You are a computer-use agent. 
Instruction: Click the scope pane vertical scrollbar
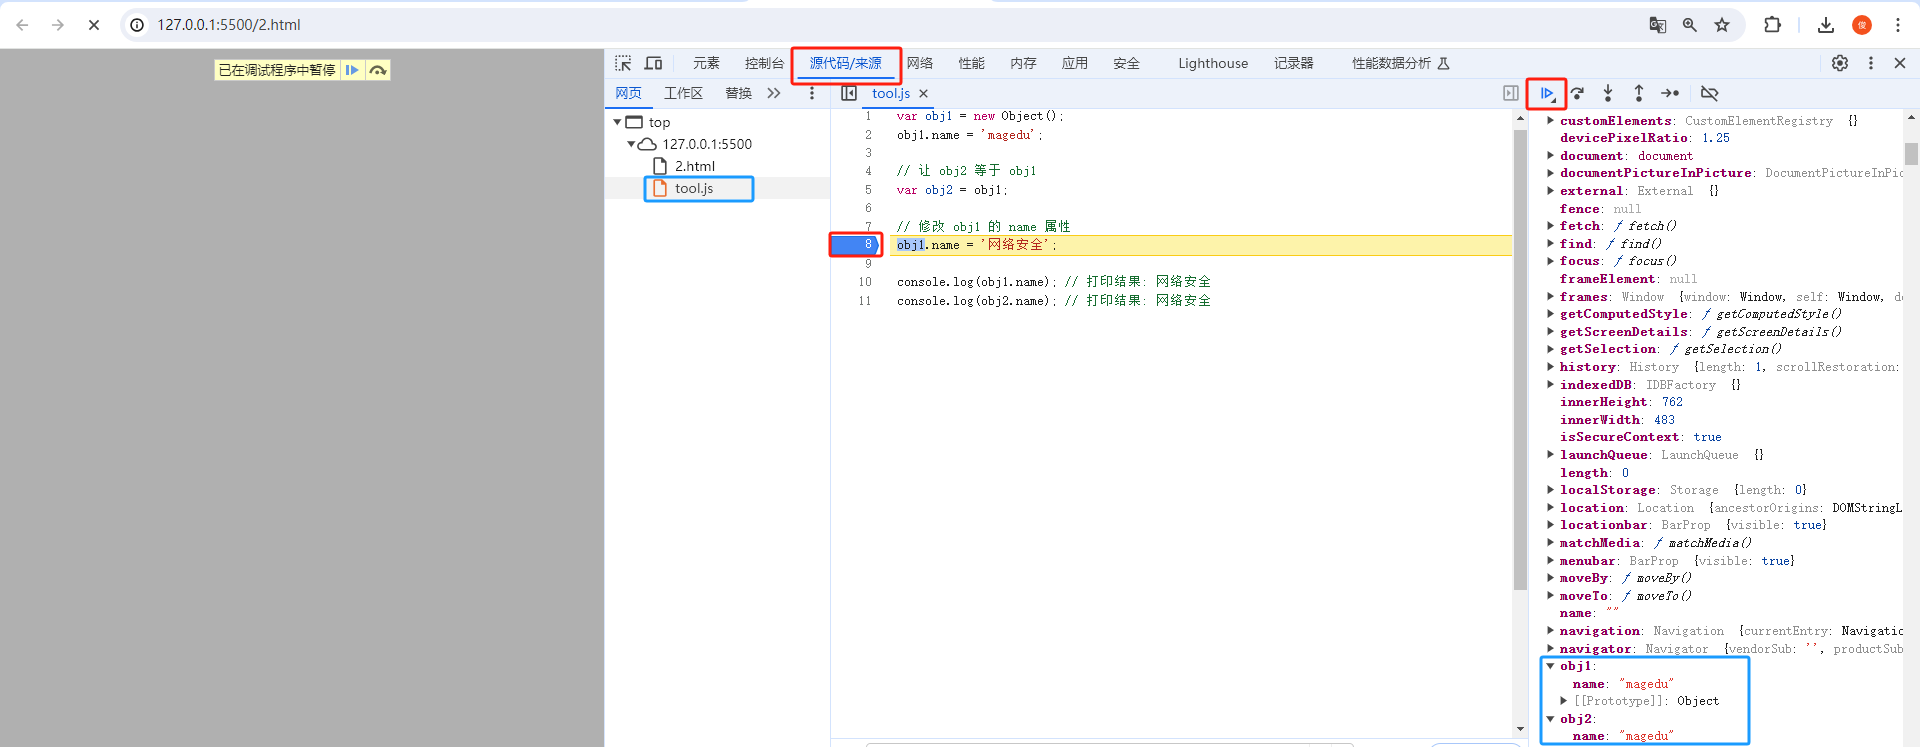[x=1911, y=154]
